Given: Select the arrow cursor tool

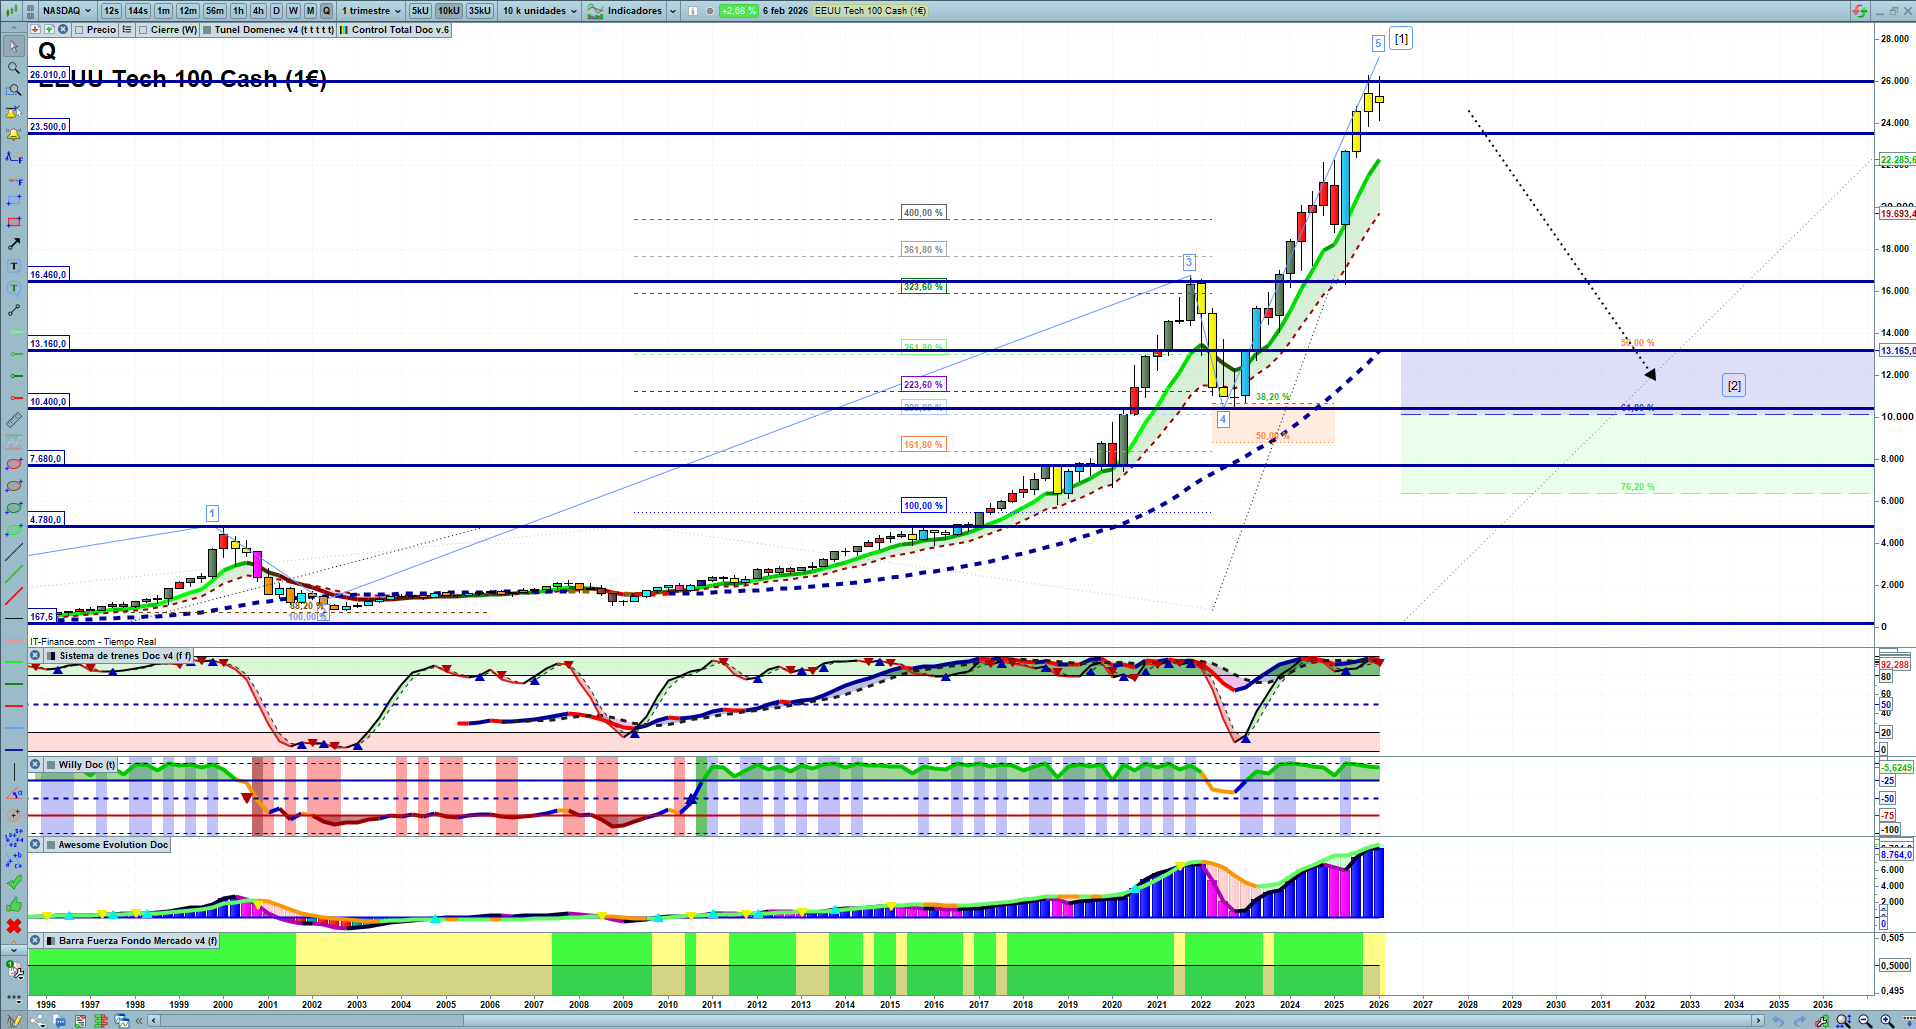Looking at the screenshot, I should (x=14, y=46).
